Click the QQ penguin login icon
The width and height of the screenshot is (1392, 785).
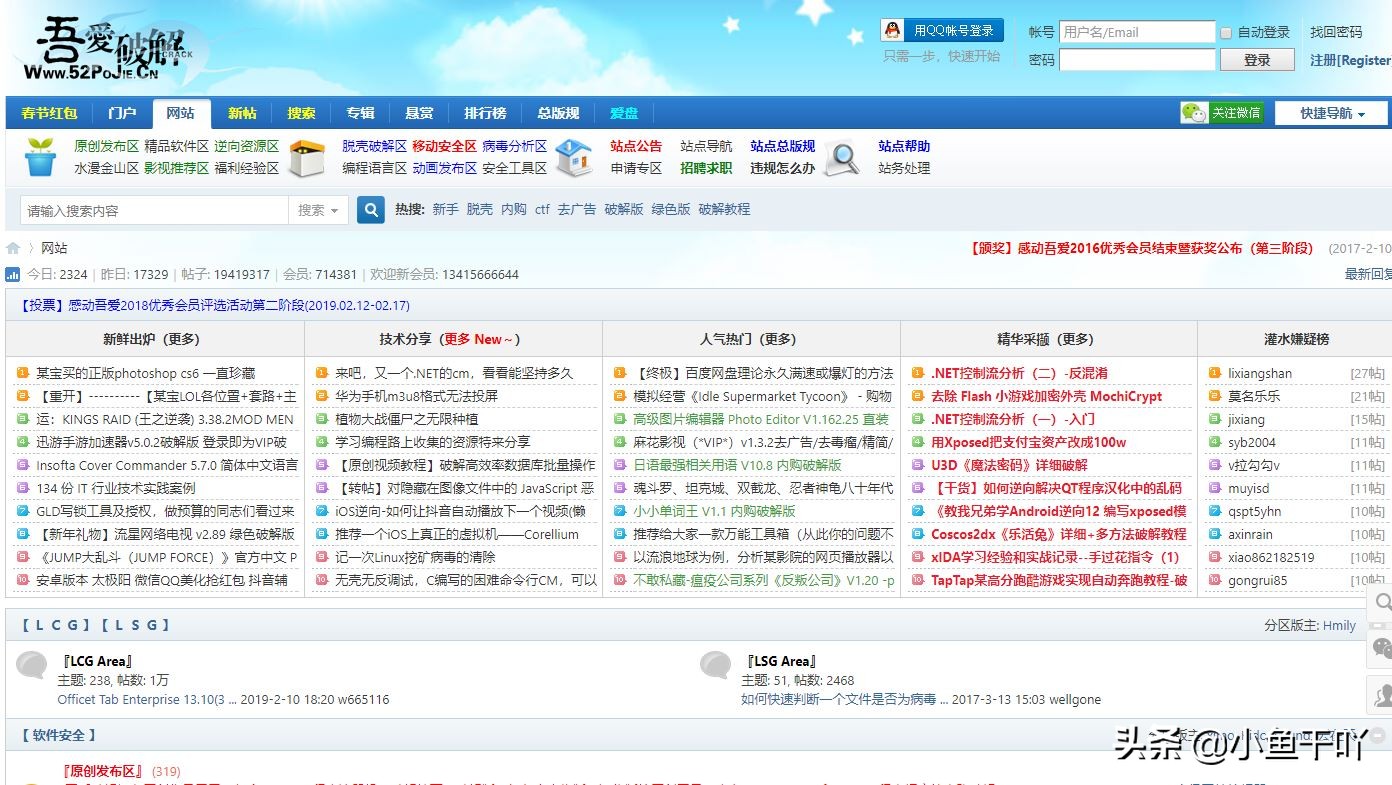tap(892, 31)
